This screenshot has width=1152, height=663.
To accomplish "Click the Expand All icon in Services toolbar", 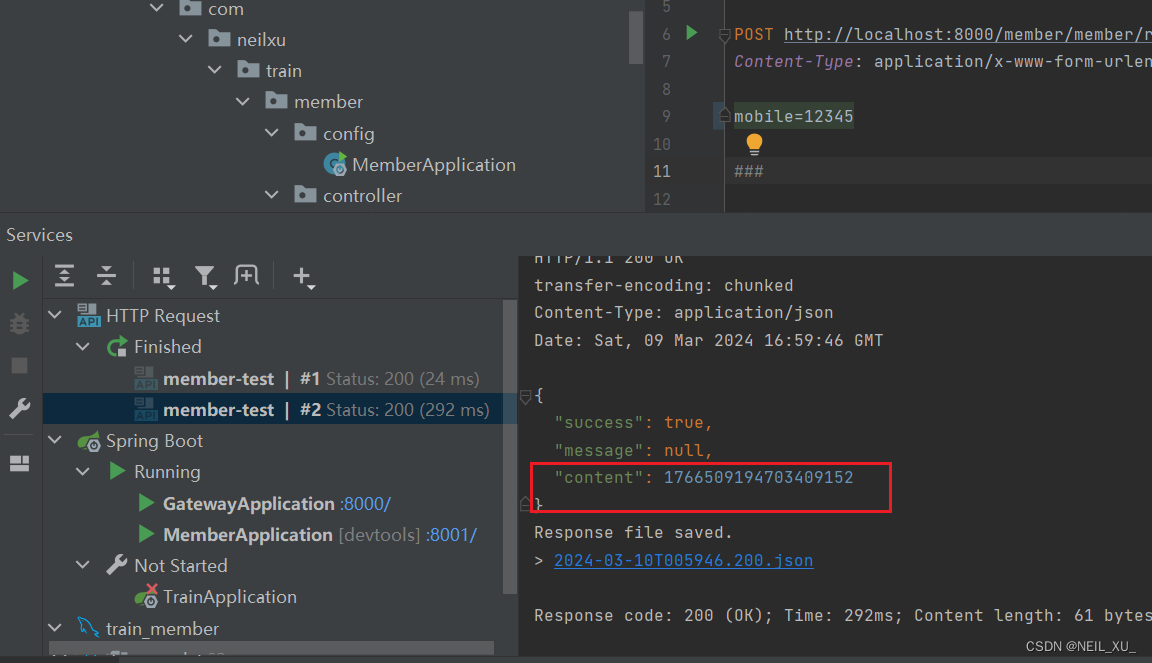I will click(64, 276).
